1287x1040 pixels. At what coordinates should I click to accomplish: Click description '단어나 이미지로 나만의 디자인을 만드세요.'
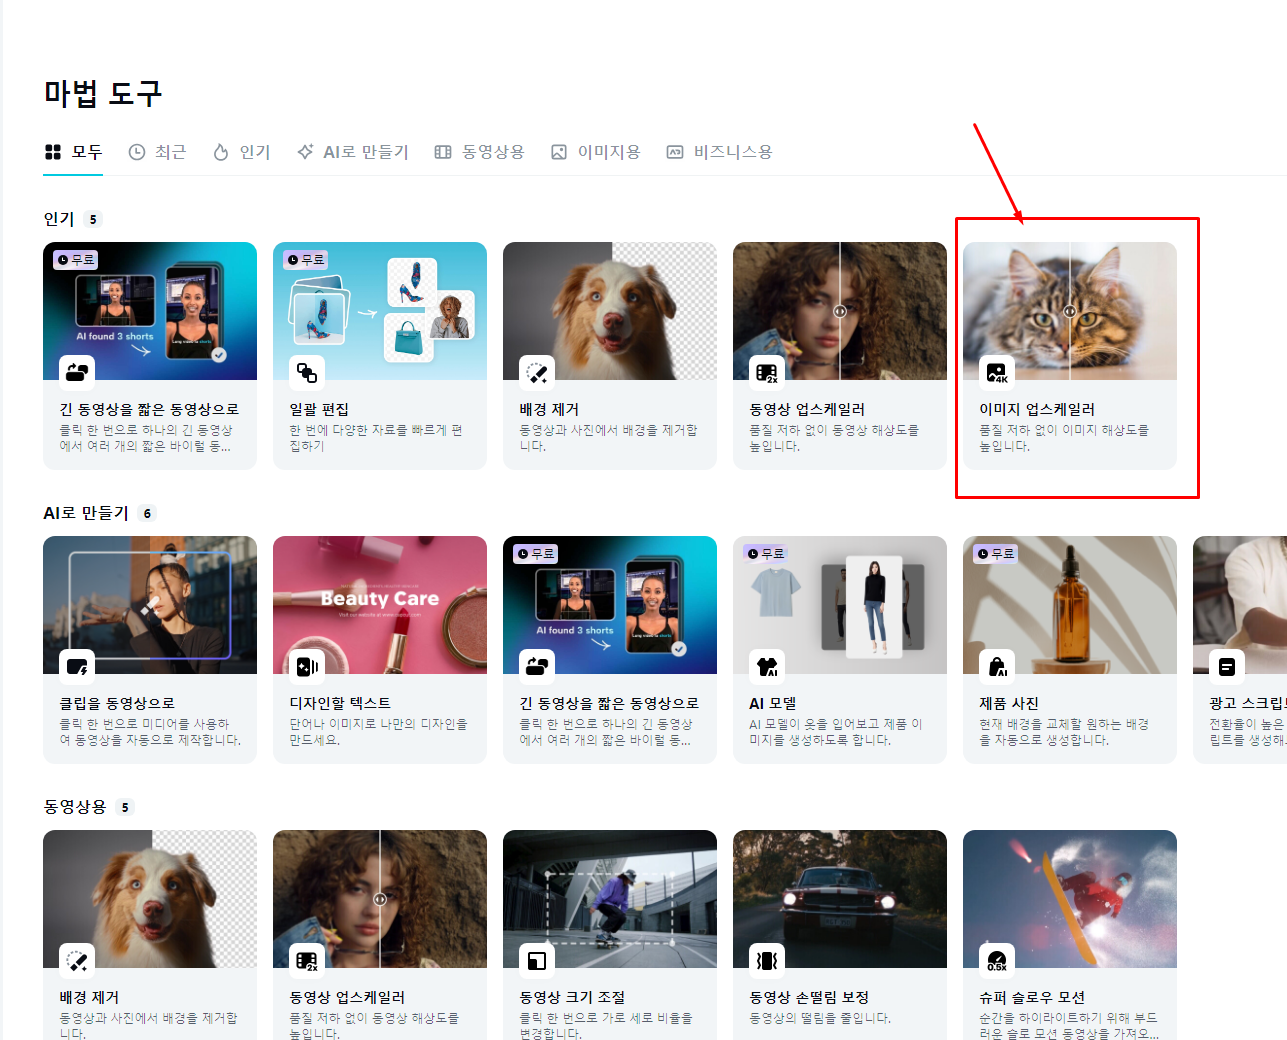pos(378,732)
